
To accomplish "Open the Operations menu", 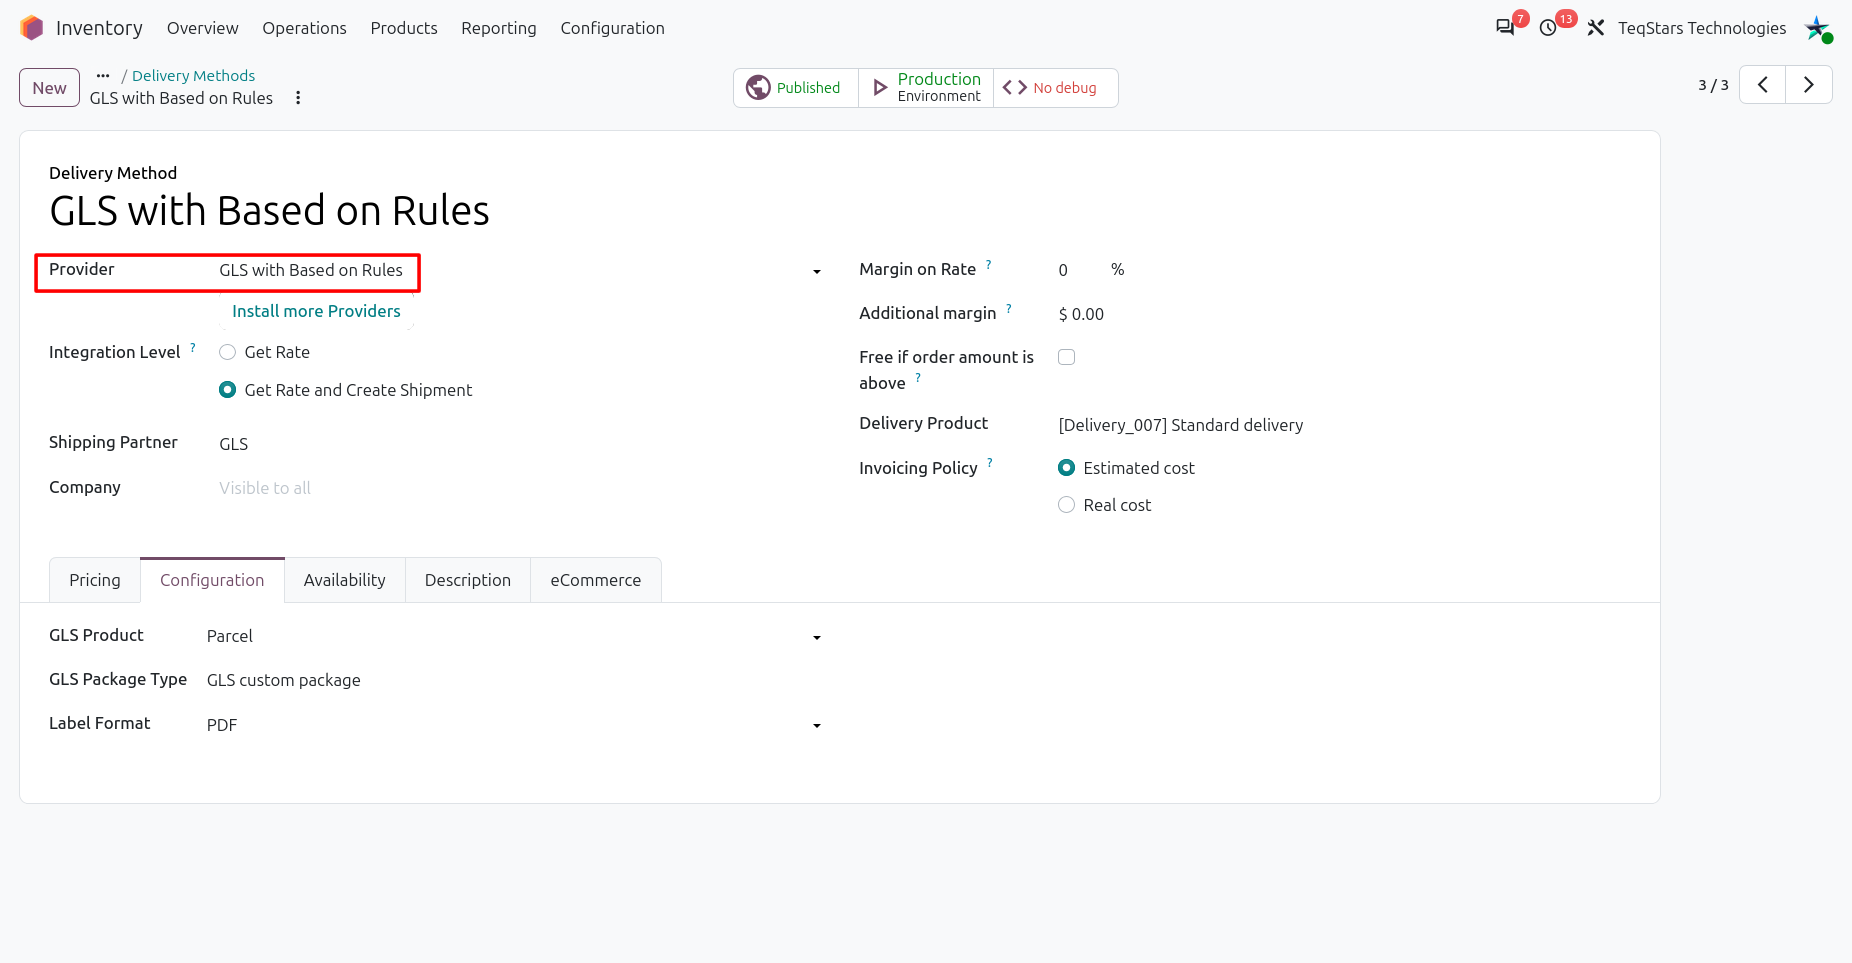I will [304, 28].
